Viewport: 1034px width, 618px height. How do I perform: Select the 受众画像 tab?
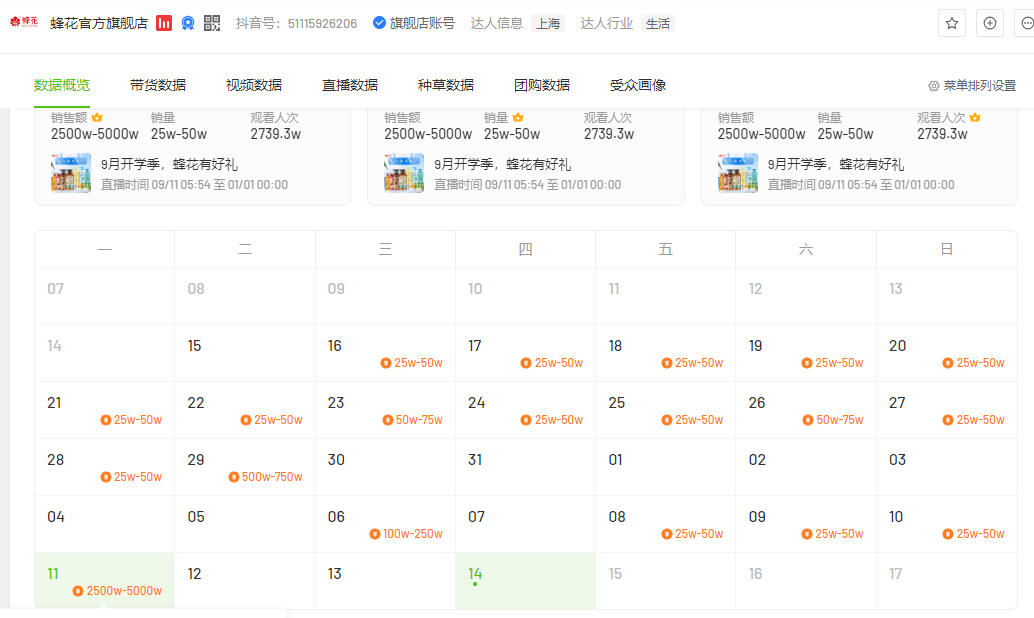pos(638,85)
